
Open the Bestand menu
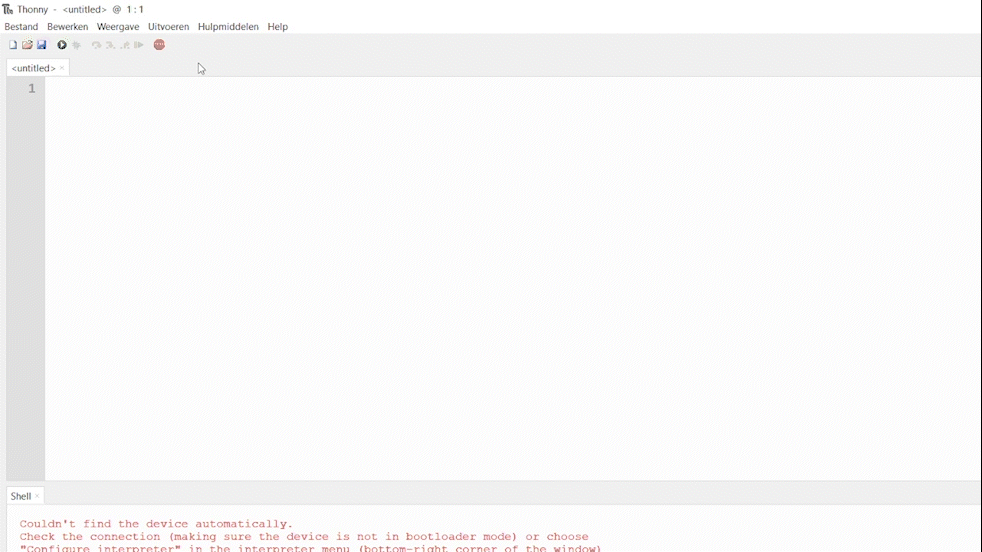(x=21, y=26)
